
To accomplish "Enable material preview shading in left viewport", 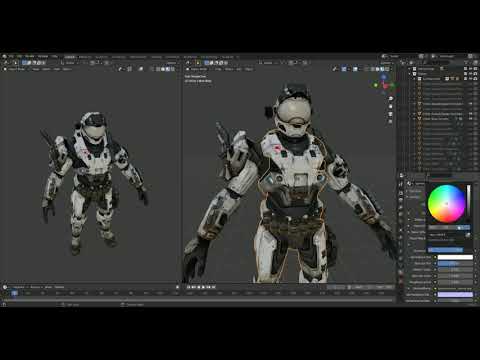I will pyautogui.click(x=168, y=69).
